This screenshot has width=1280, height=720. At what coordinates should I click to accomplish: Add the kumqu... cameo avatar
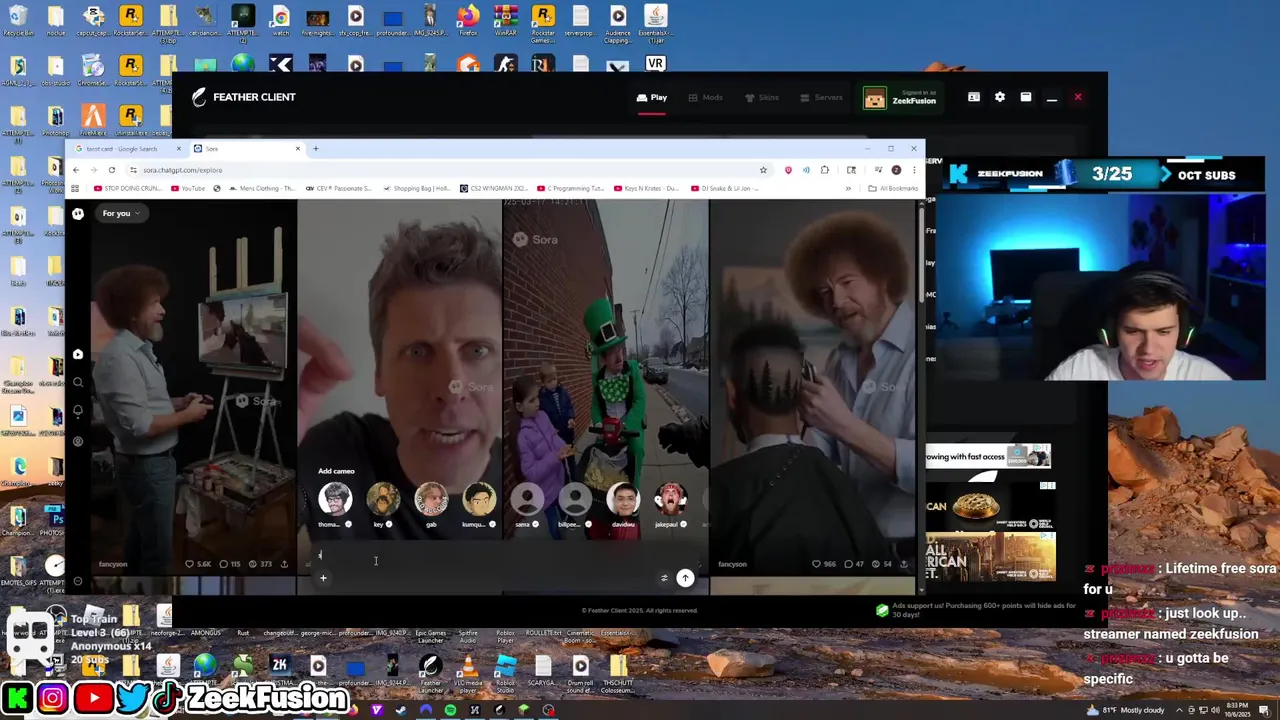pos(479,498)
